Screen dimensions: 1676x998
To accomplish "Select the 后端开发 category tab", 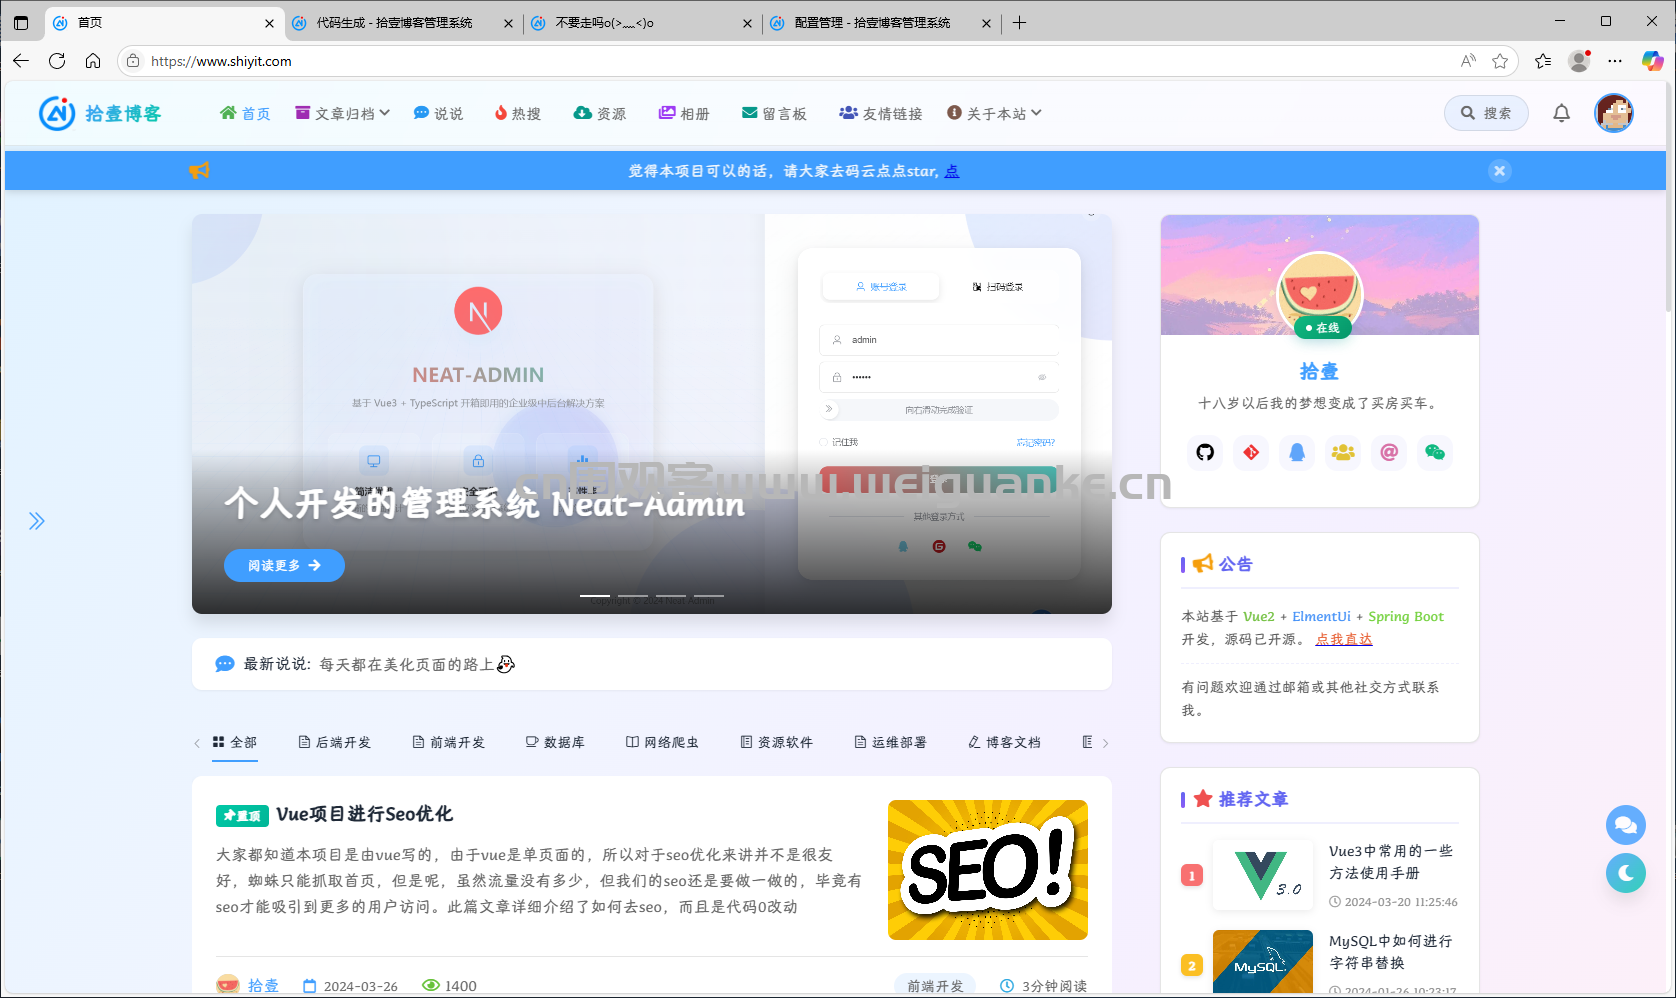I will pos(334,742).
